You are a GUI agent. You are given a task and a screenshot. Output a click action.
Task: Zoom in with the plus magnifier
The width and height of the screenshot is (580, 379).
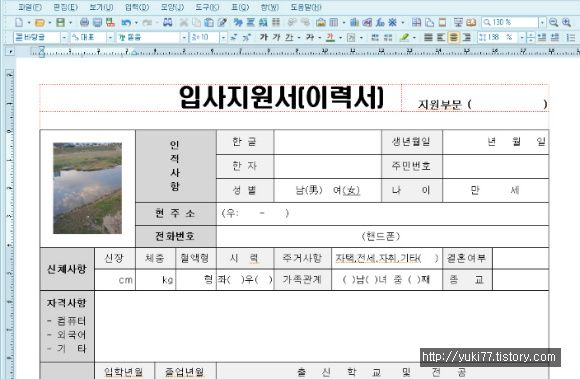[566, 23]
